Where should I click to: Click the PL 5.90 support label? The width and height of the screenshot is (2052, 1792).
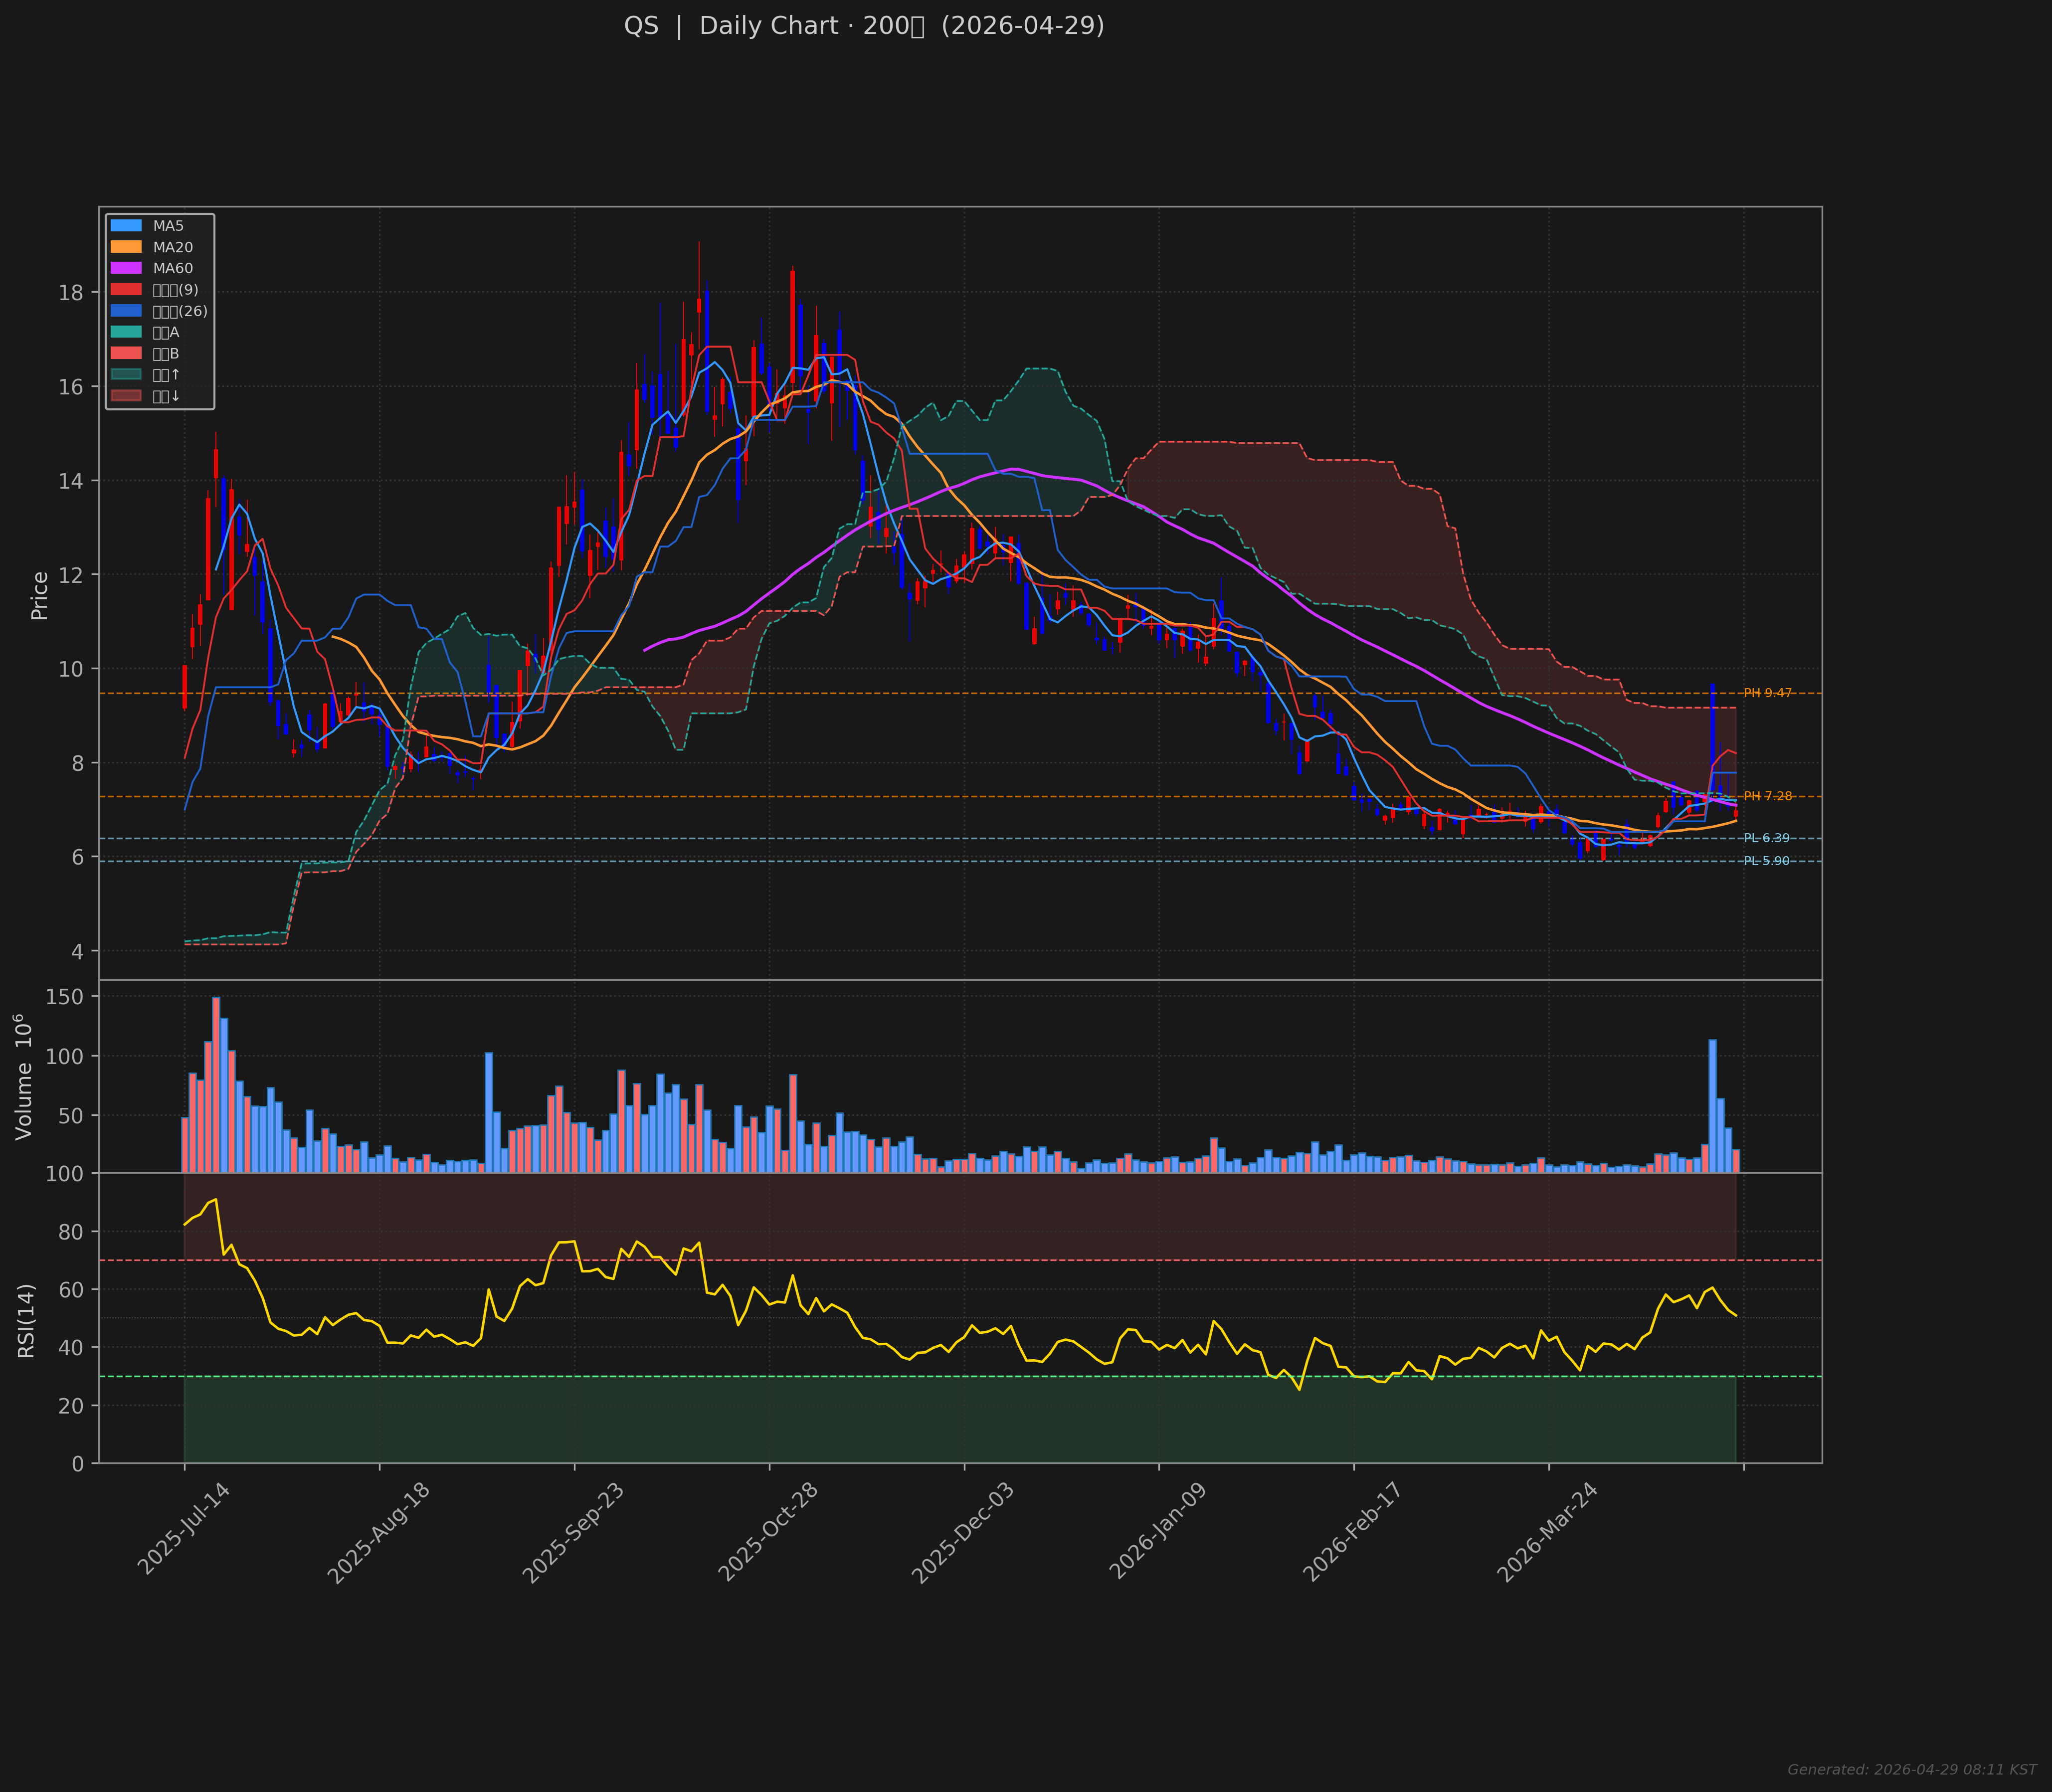(x=1766, y=861)
